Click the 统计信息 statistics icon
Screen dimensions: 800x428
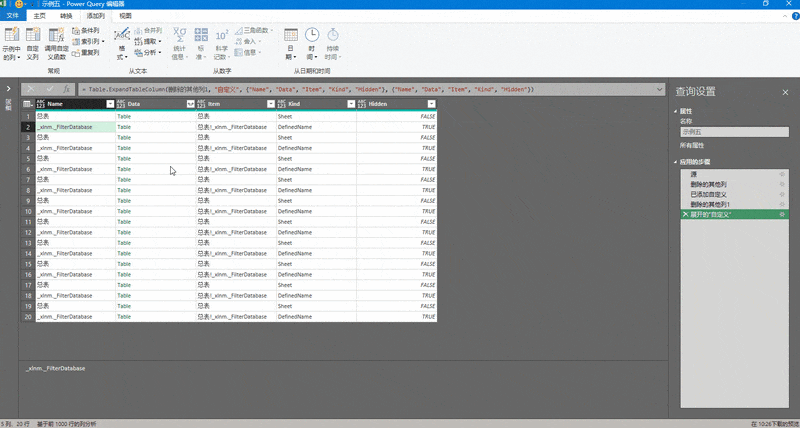[x=180, y=46]
